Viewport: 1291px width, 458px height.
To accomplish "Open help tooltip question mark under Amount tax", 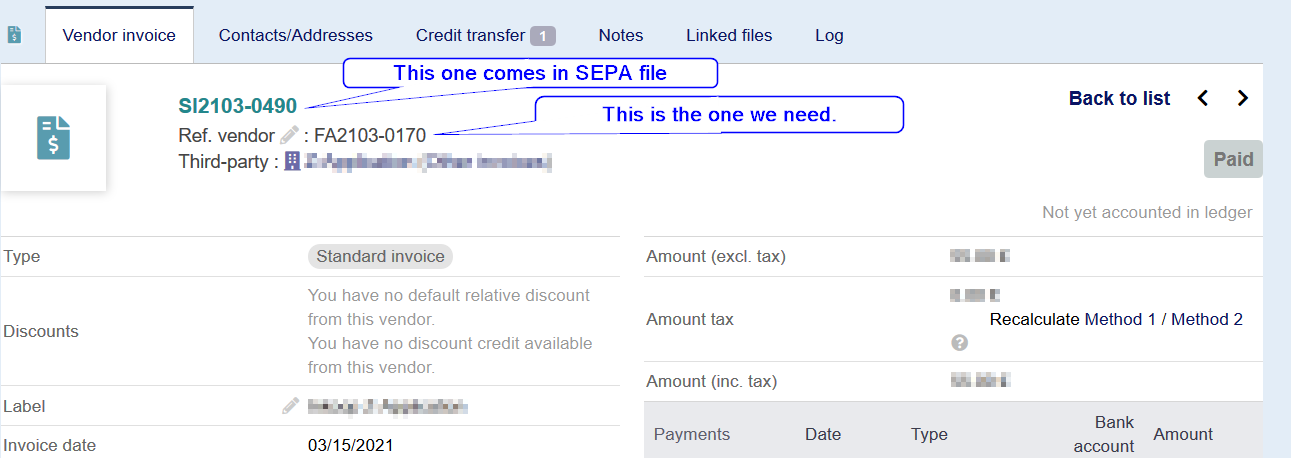I will point(959,343).
